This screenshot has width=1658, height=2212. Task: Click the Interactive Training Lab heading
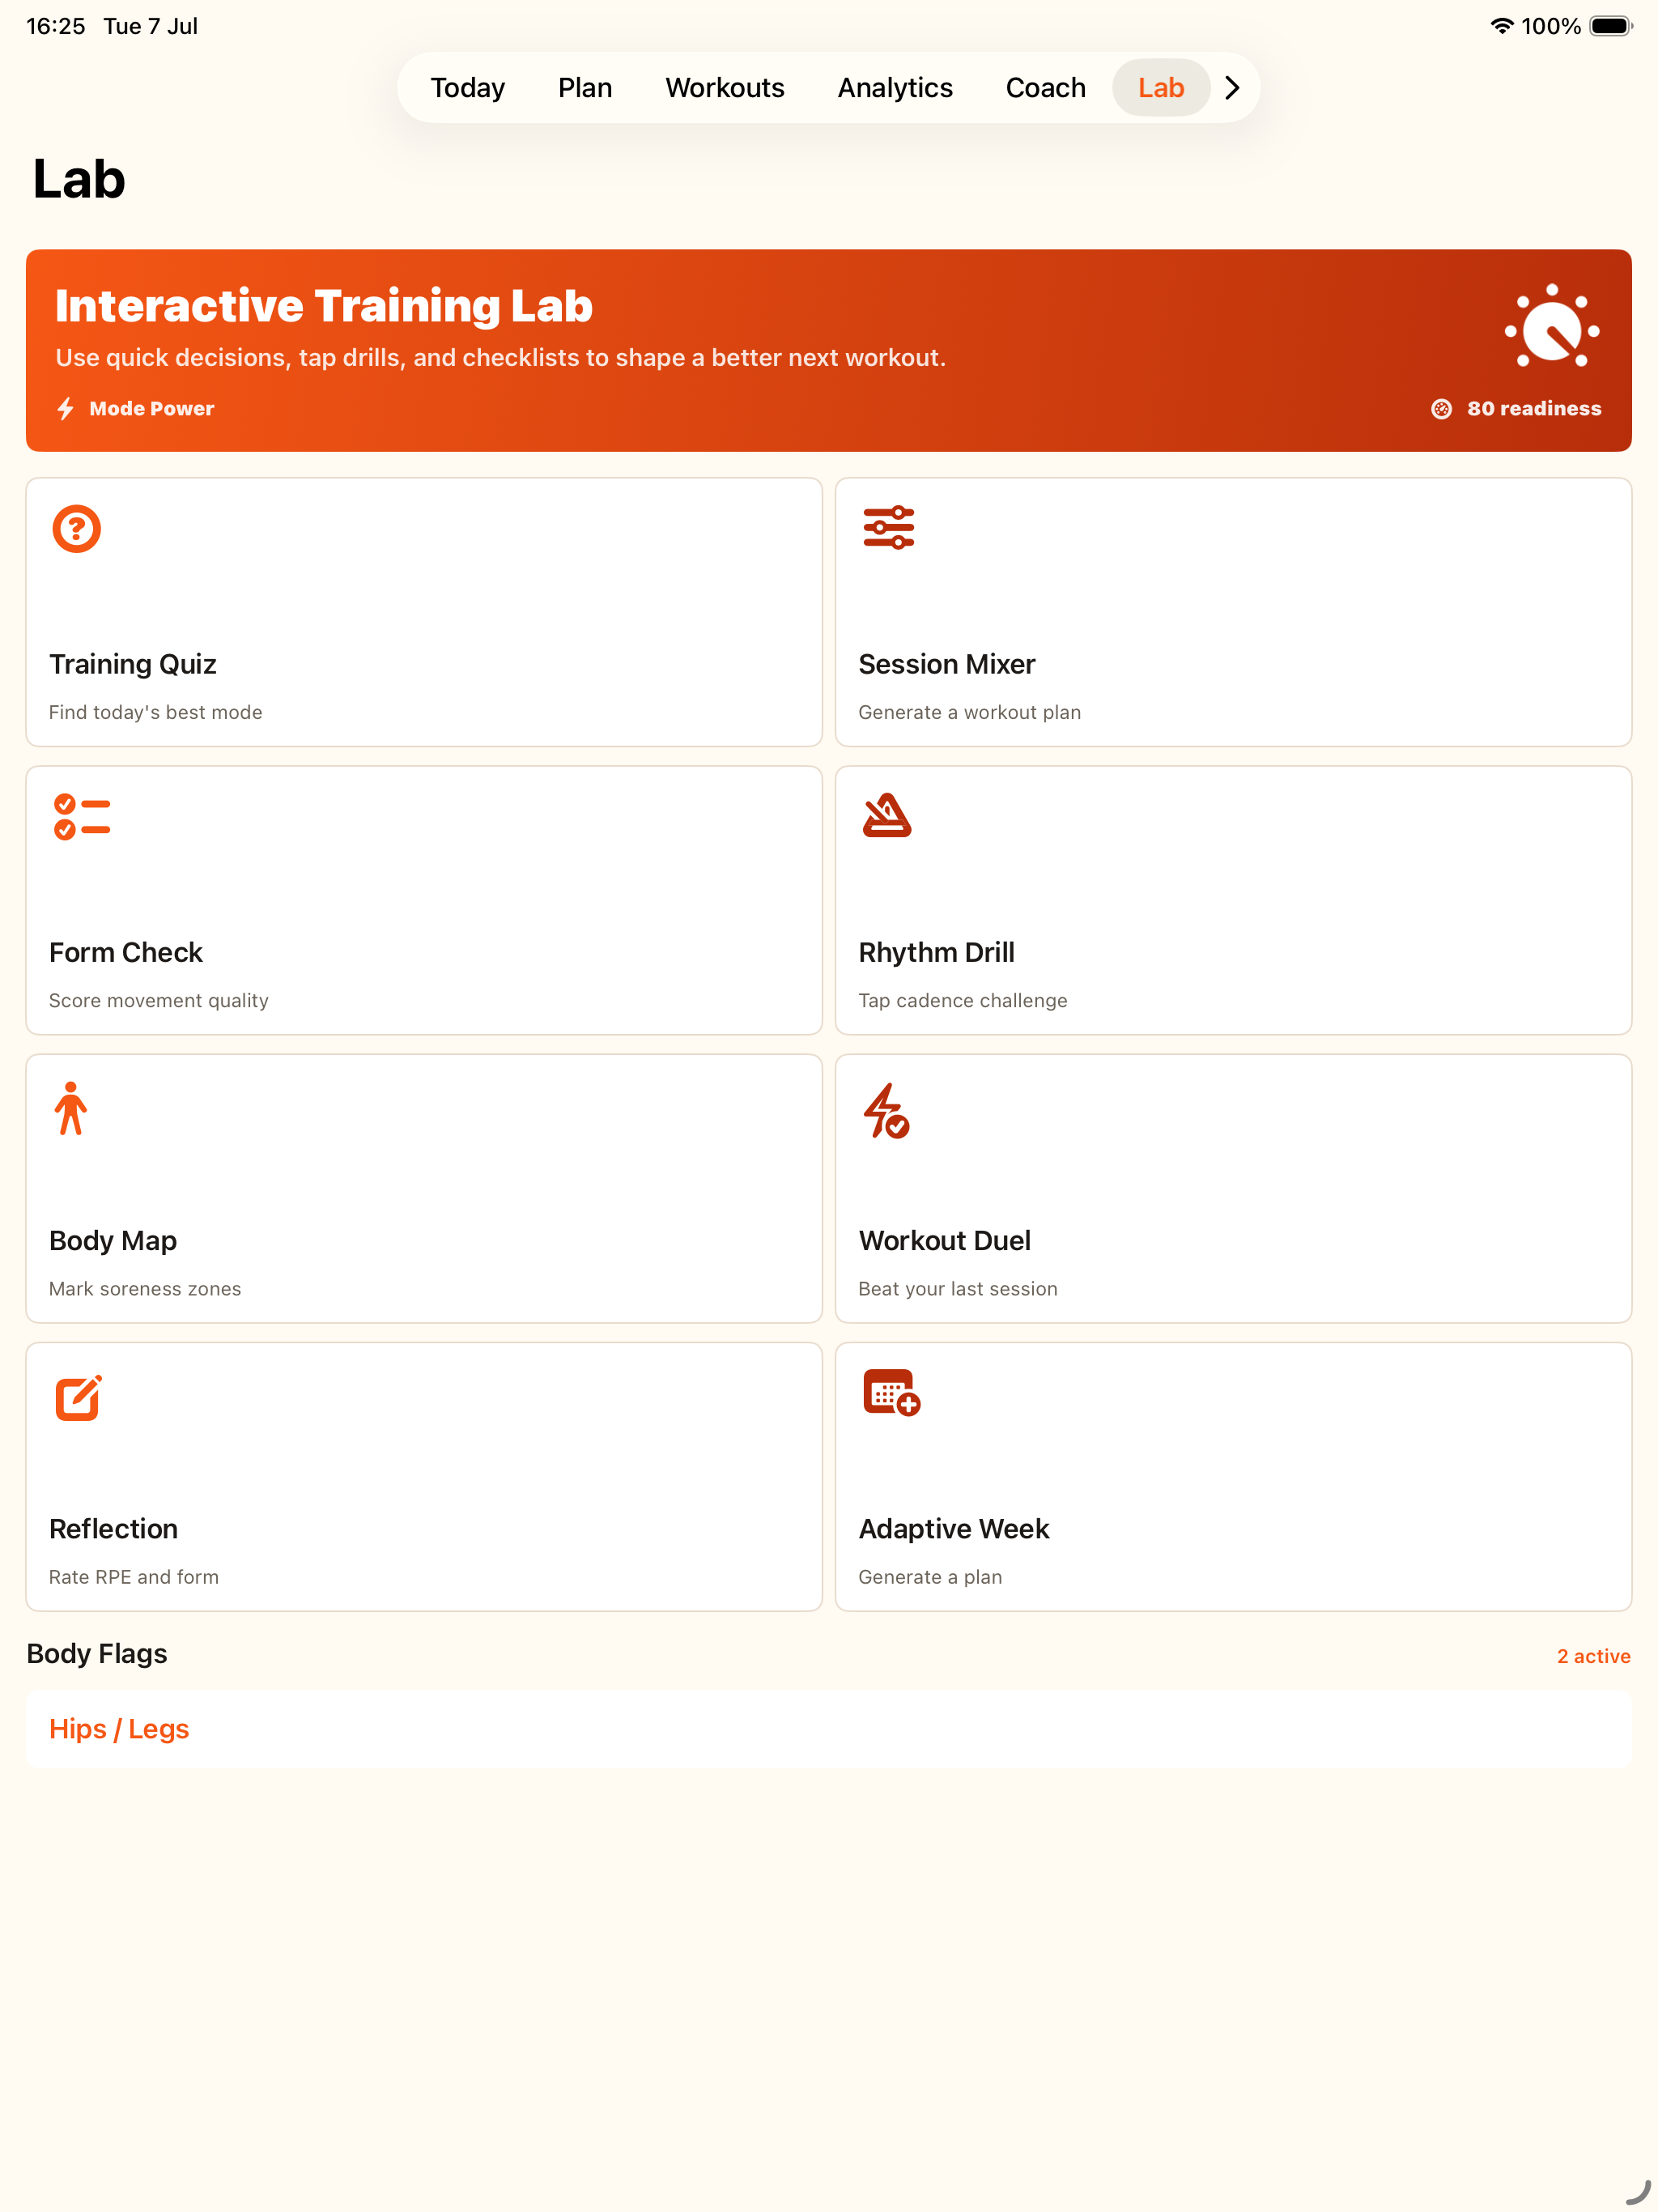click(x=324, y=306)
